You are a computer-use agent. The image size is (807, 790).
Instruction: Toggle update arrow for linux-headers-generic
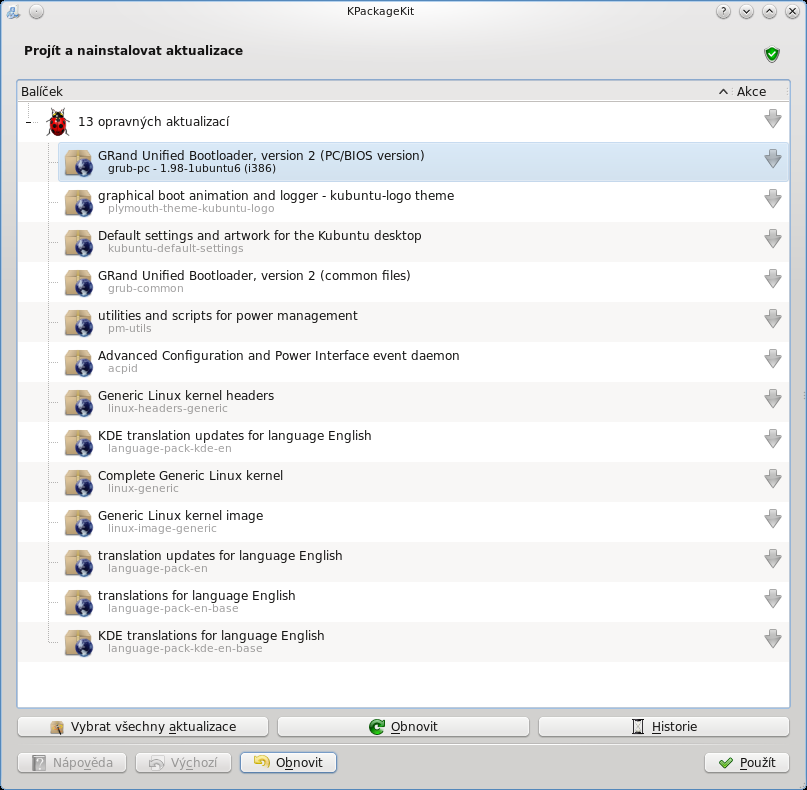[x=773, y=399]
